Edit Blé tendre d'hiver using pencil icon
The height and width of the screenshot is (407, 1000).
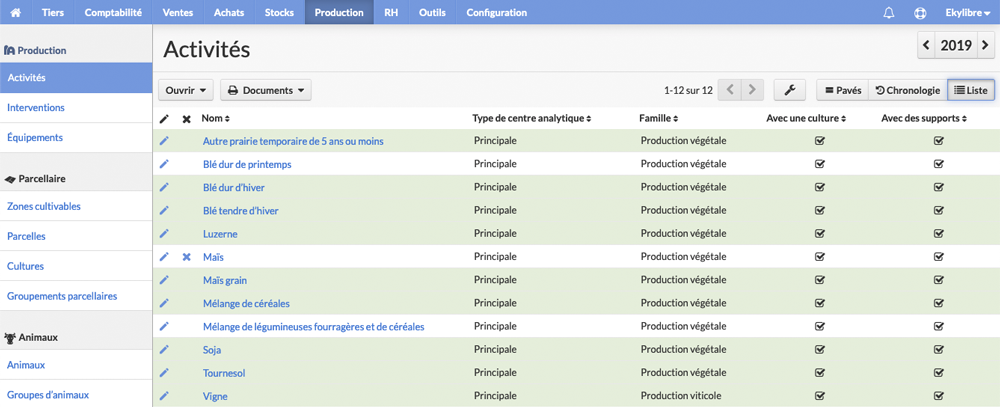(164, 210)
